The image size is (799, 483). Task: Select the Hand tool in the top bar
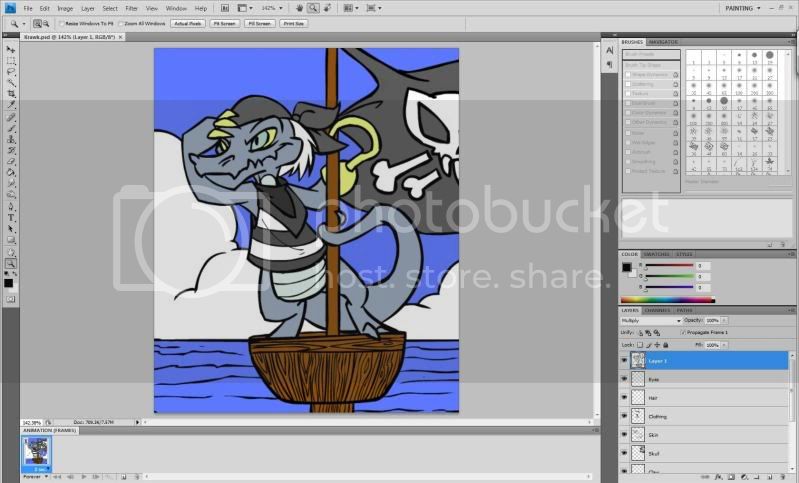[x=299, y=8]
